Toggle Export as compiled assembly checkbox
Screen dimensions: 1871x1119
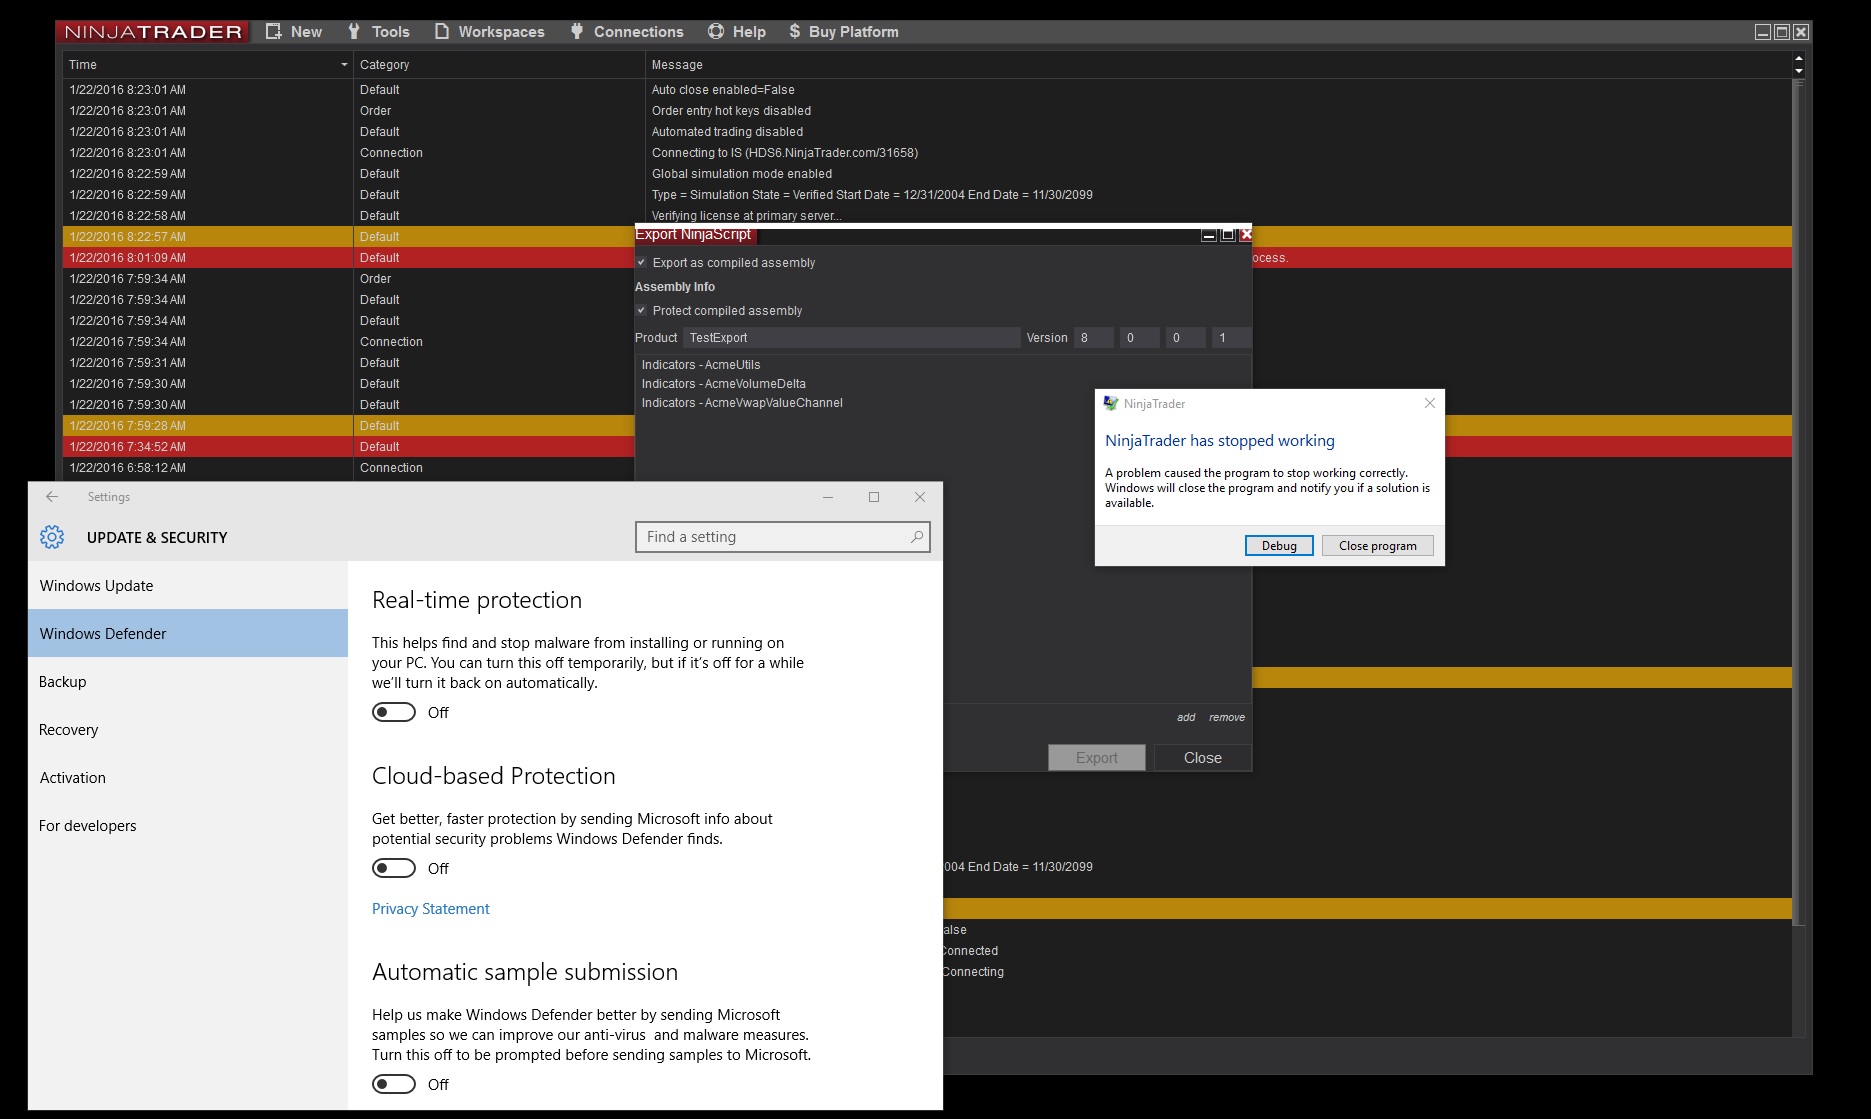pyautogui.click(x=642, y=263)
